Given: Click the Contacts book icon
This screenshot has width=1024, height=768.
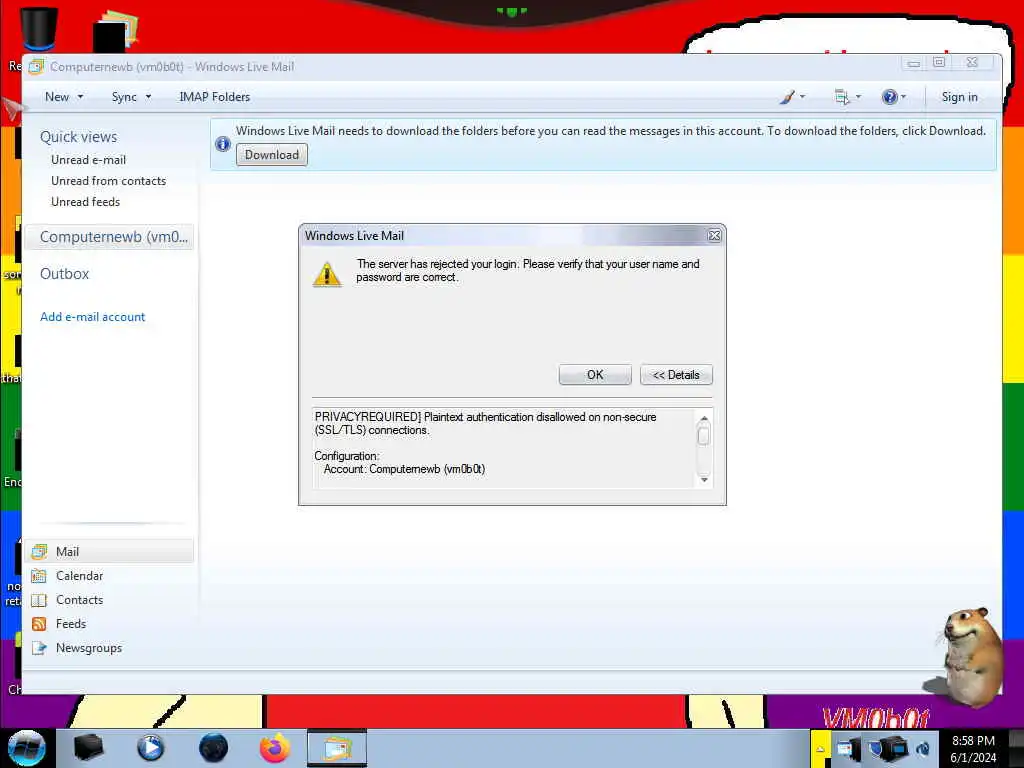Looking at the screenshot, I should (39, 600).
